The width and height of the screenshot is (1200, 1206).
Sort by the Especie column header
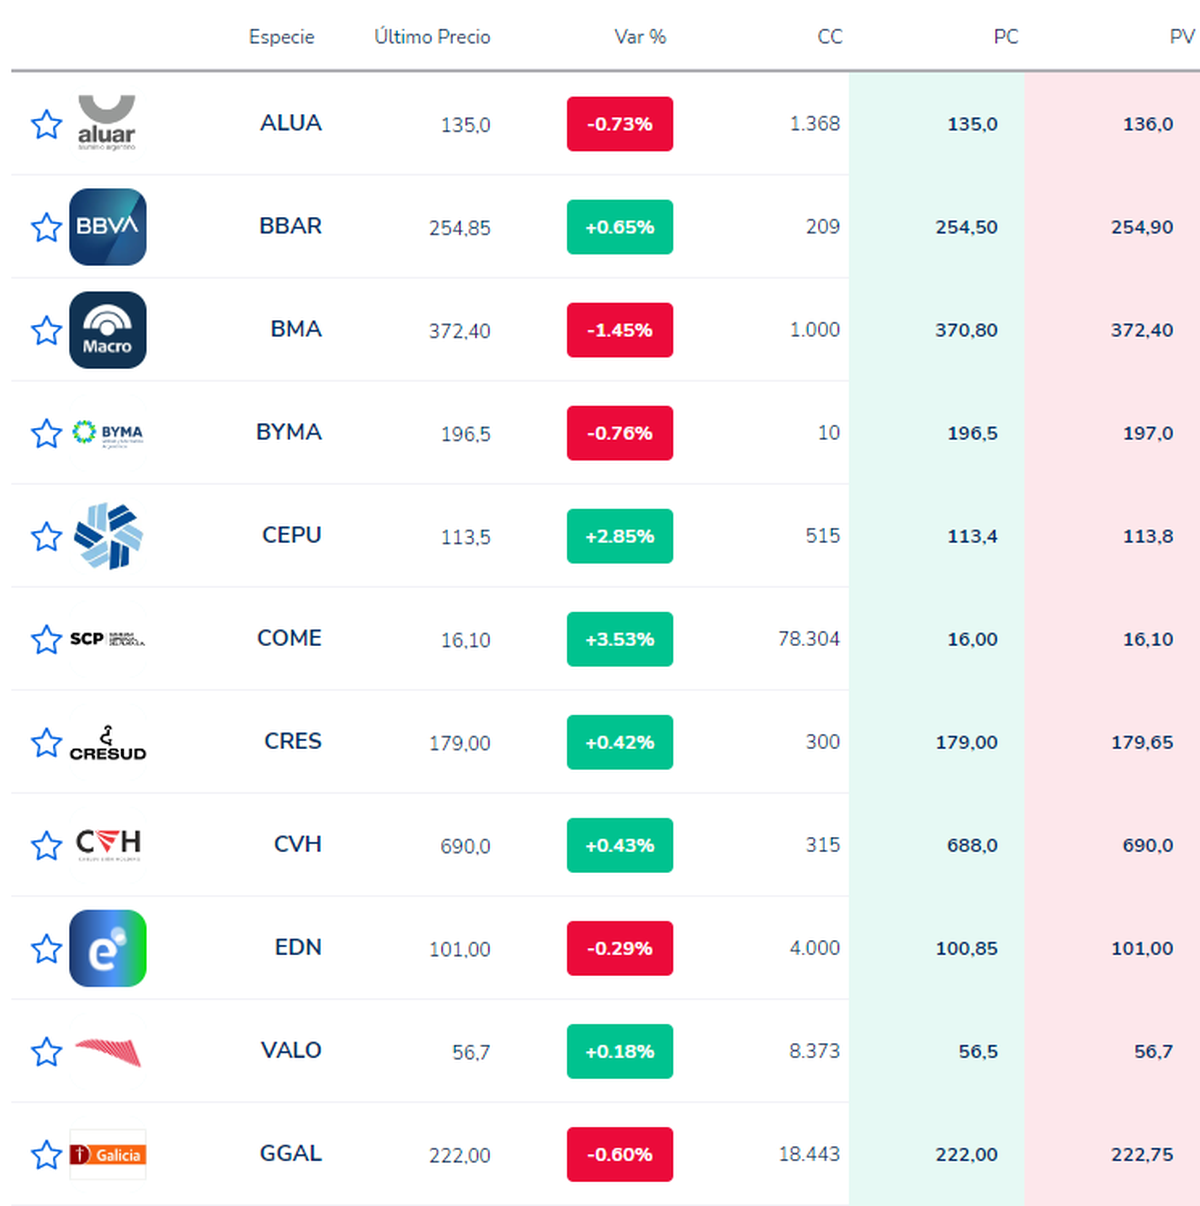click(x=281, y=37)
